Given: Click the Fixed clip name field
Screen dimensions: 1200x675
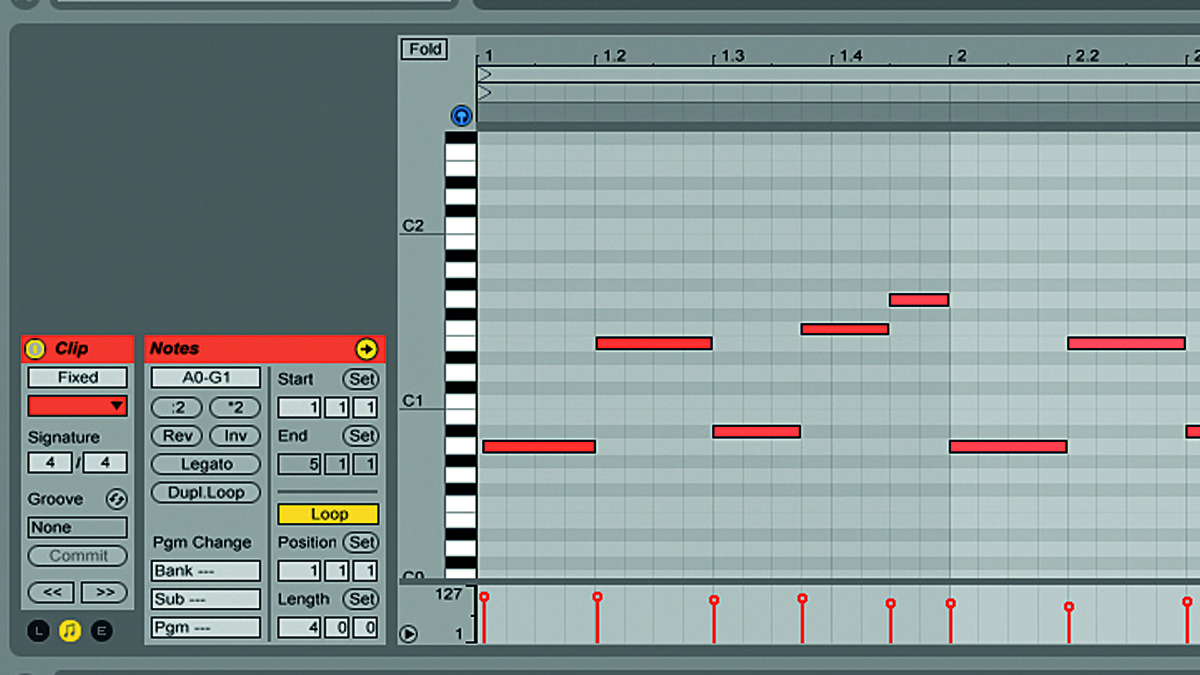Looking at the screenshot, I should [x=78, y=378].
